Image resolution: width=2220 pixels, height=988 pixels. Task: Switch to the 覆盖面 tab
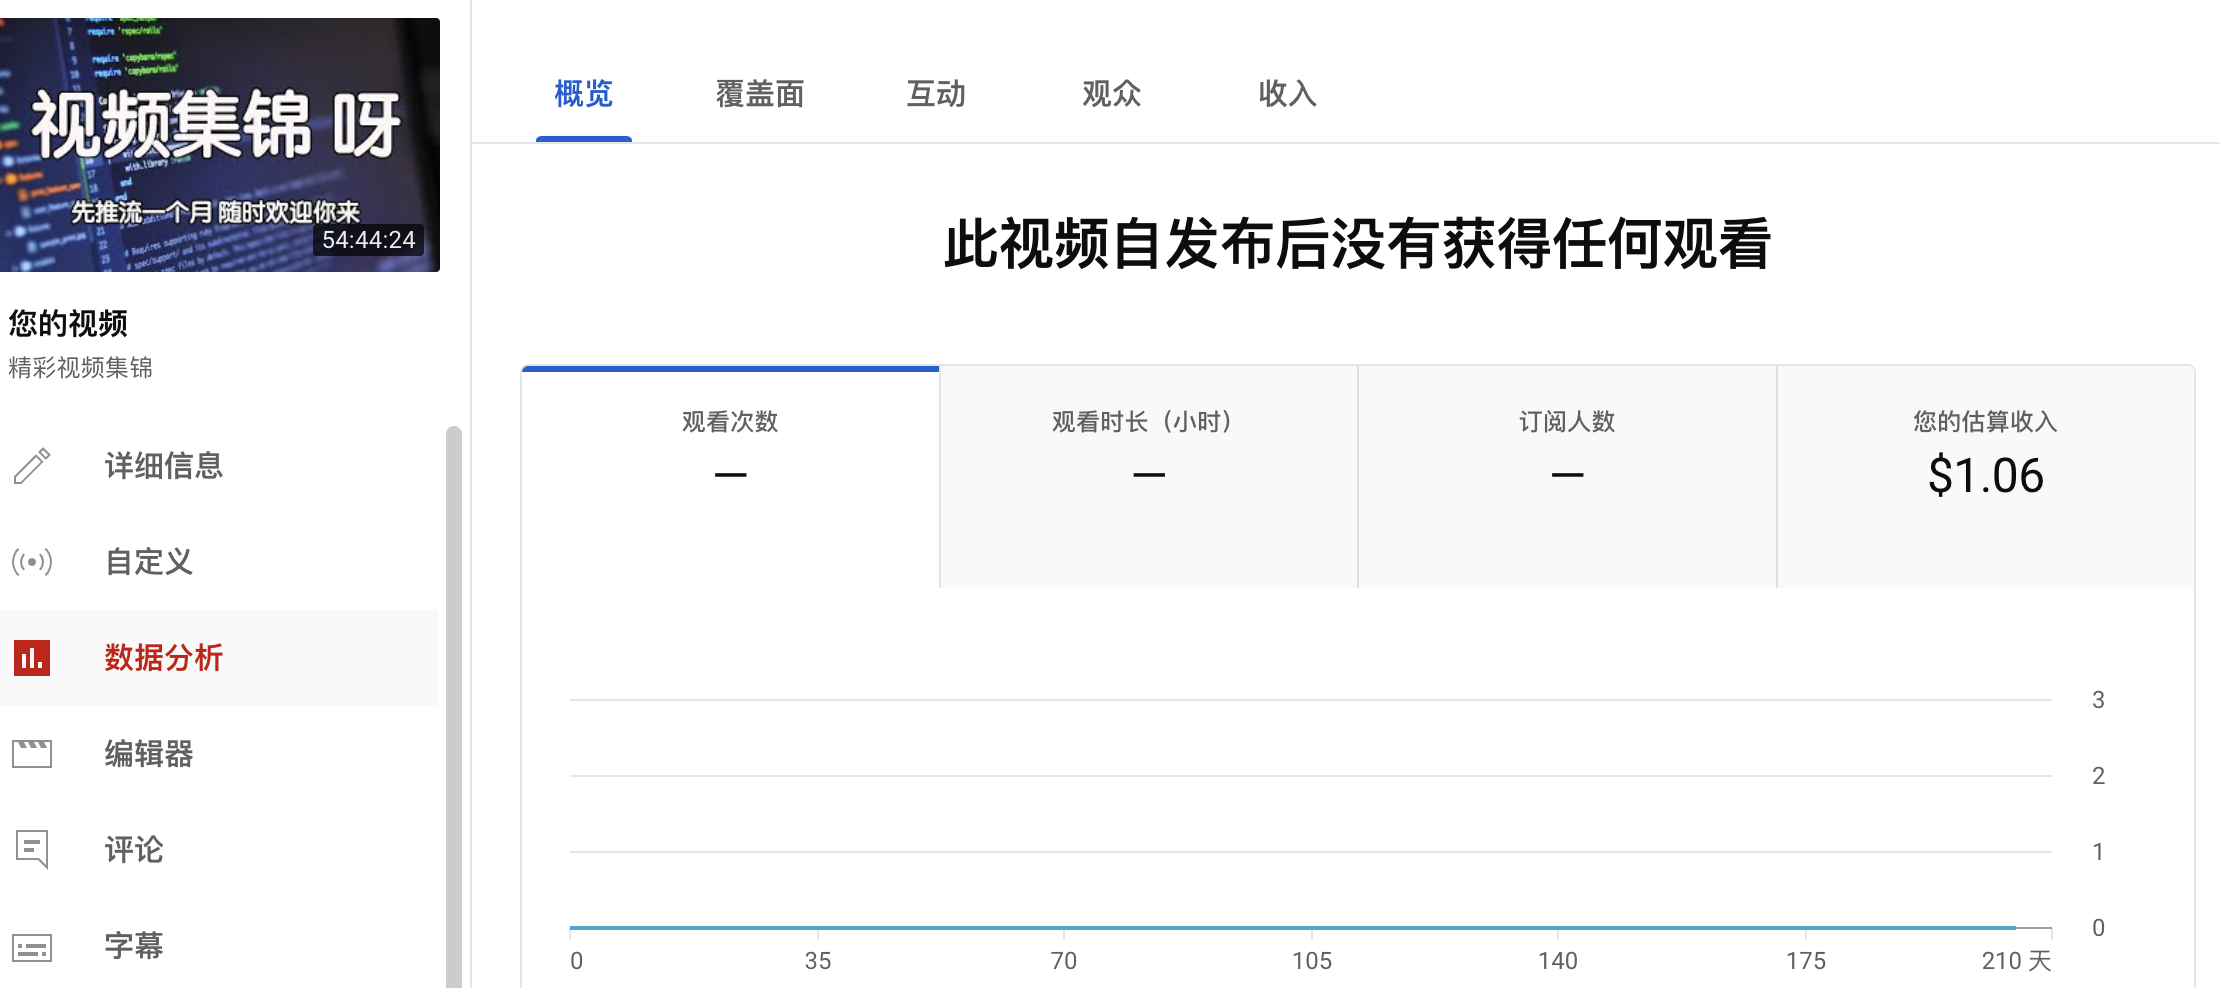[760, 94]
